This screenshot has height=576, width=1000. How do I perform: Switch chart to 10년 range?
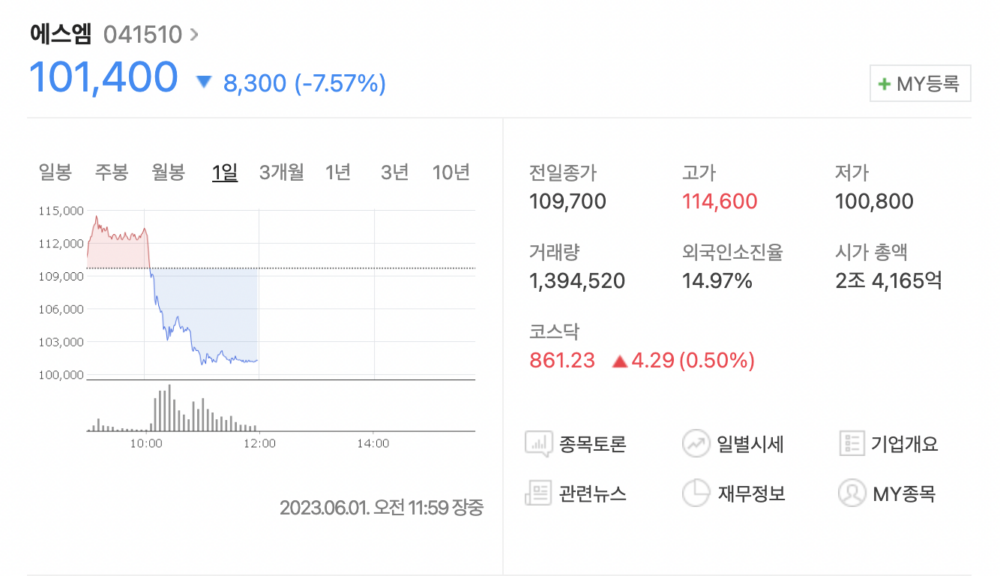coord(451,172)
